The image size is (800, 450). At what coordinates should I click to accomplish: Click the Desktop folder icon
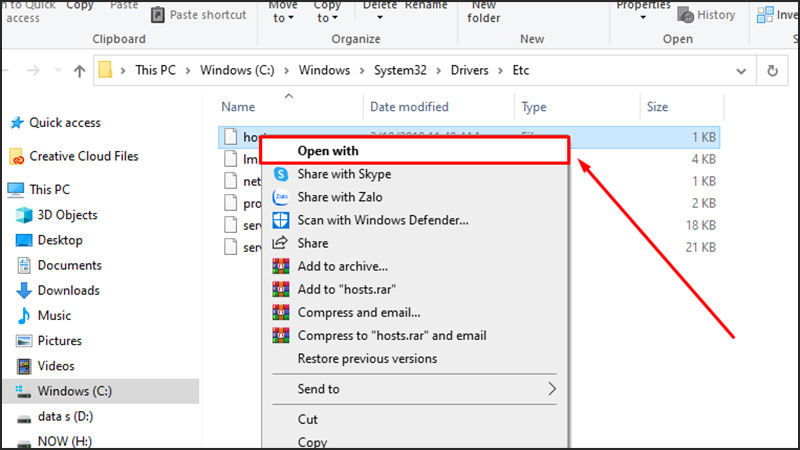coord(24,240)
